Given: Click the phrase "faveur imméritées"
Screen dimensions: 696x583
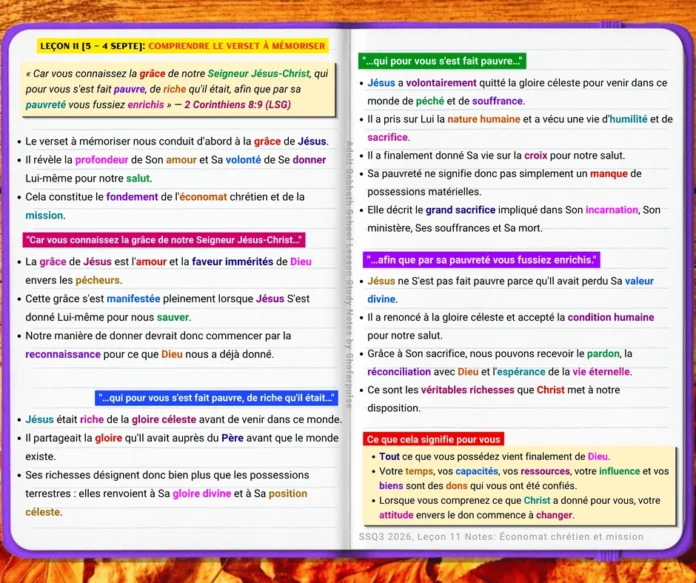Looking at the screenshot, I should pos(233,262).
